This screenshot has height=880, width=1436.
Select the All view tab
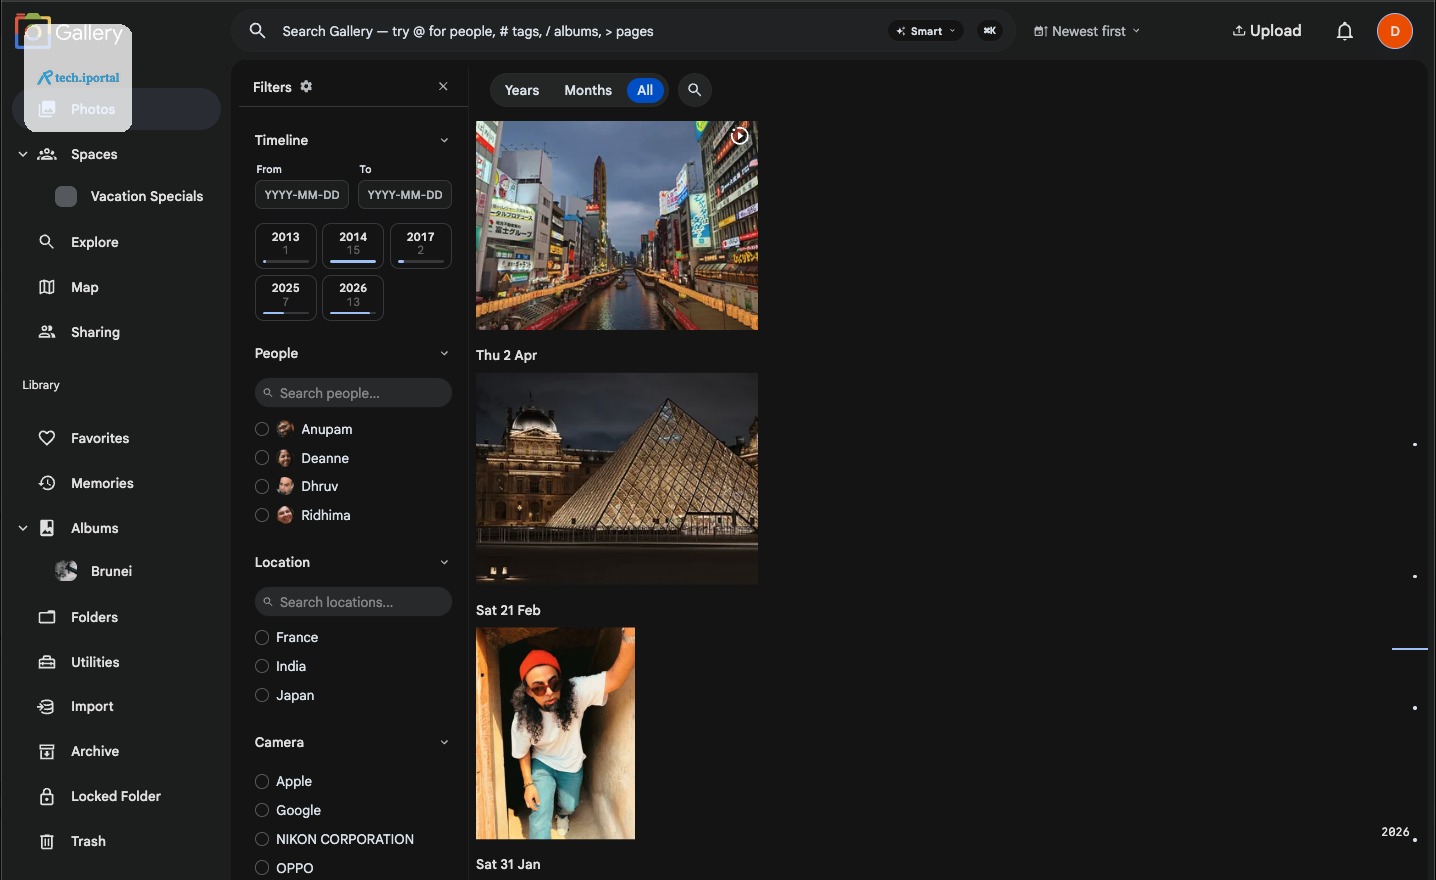646,90
